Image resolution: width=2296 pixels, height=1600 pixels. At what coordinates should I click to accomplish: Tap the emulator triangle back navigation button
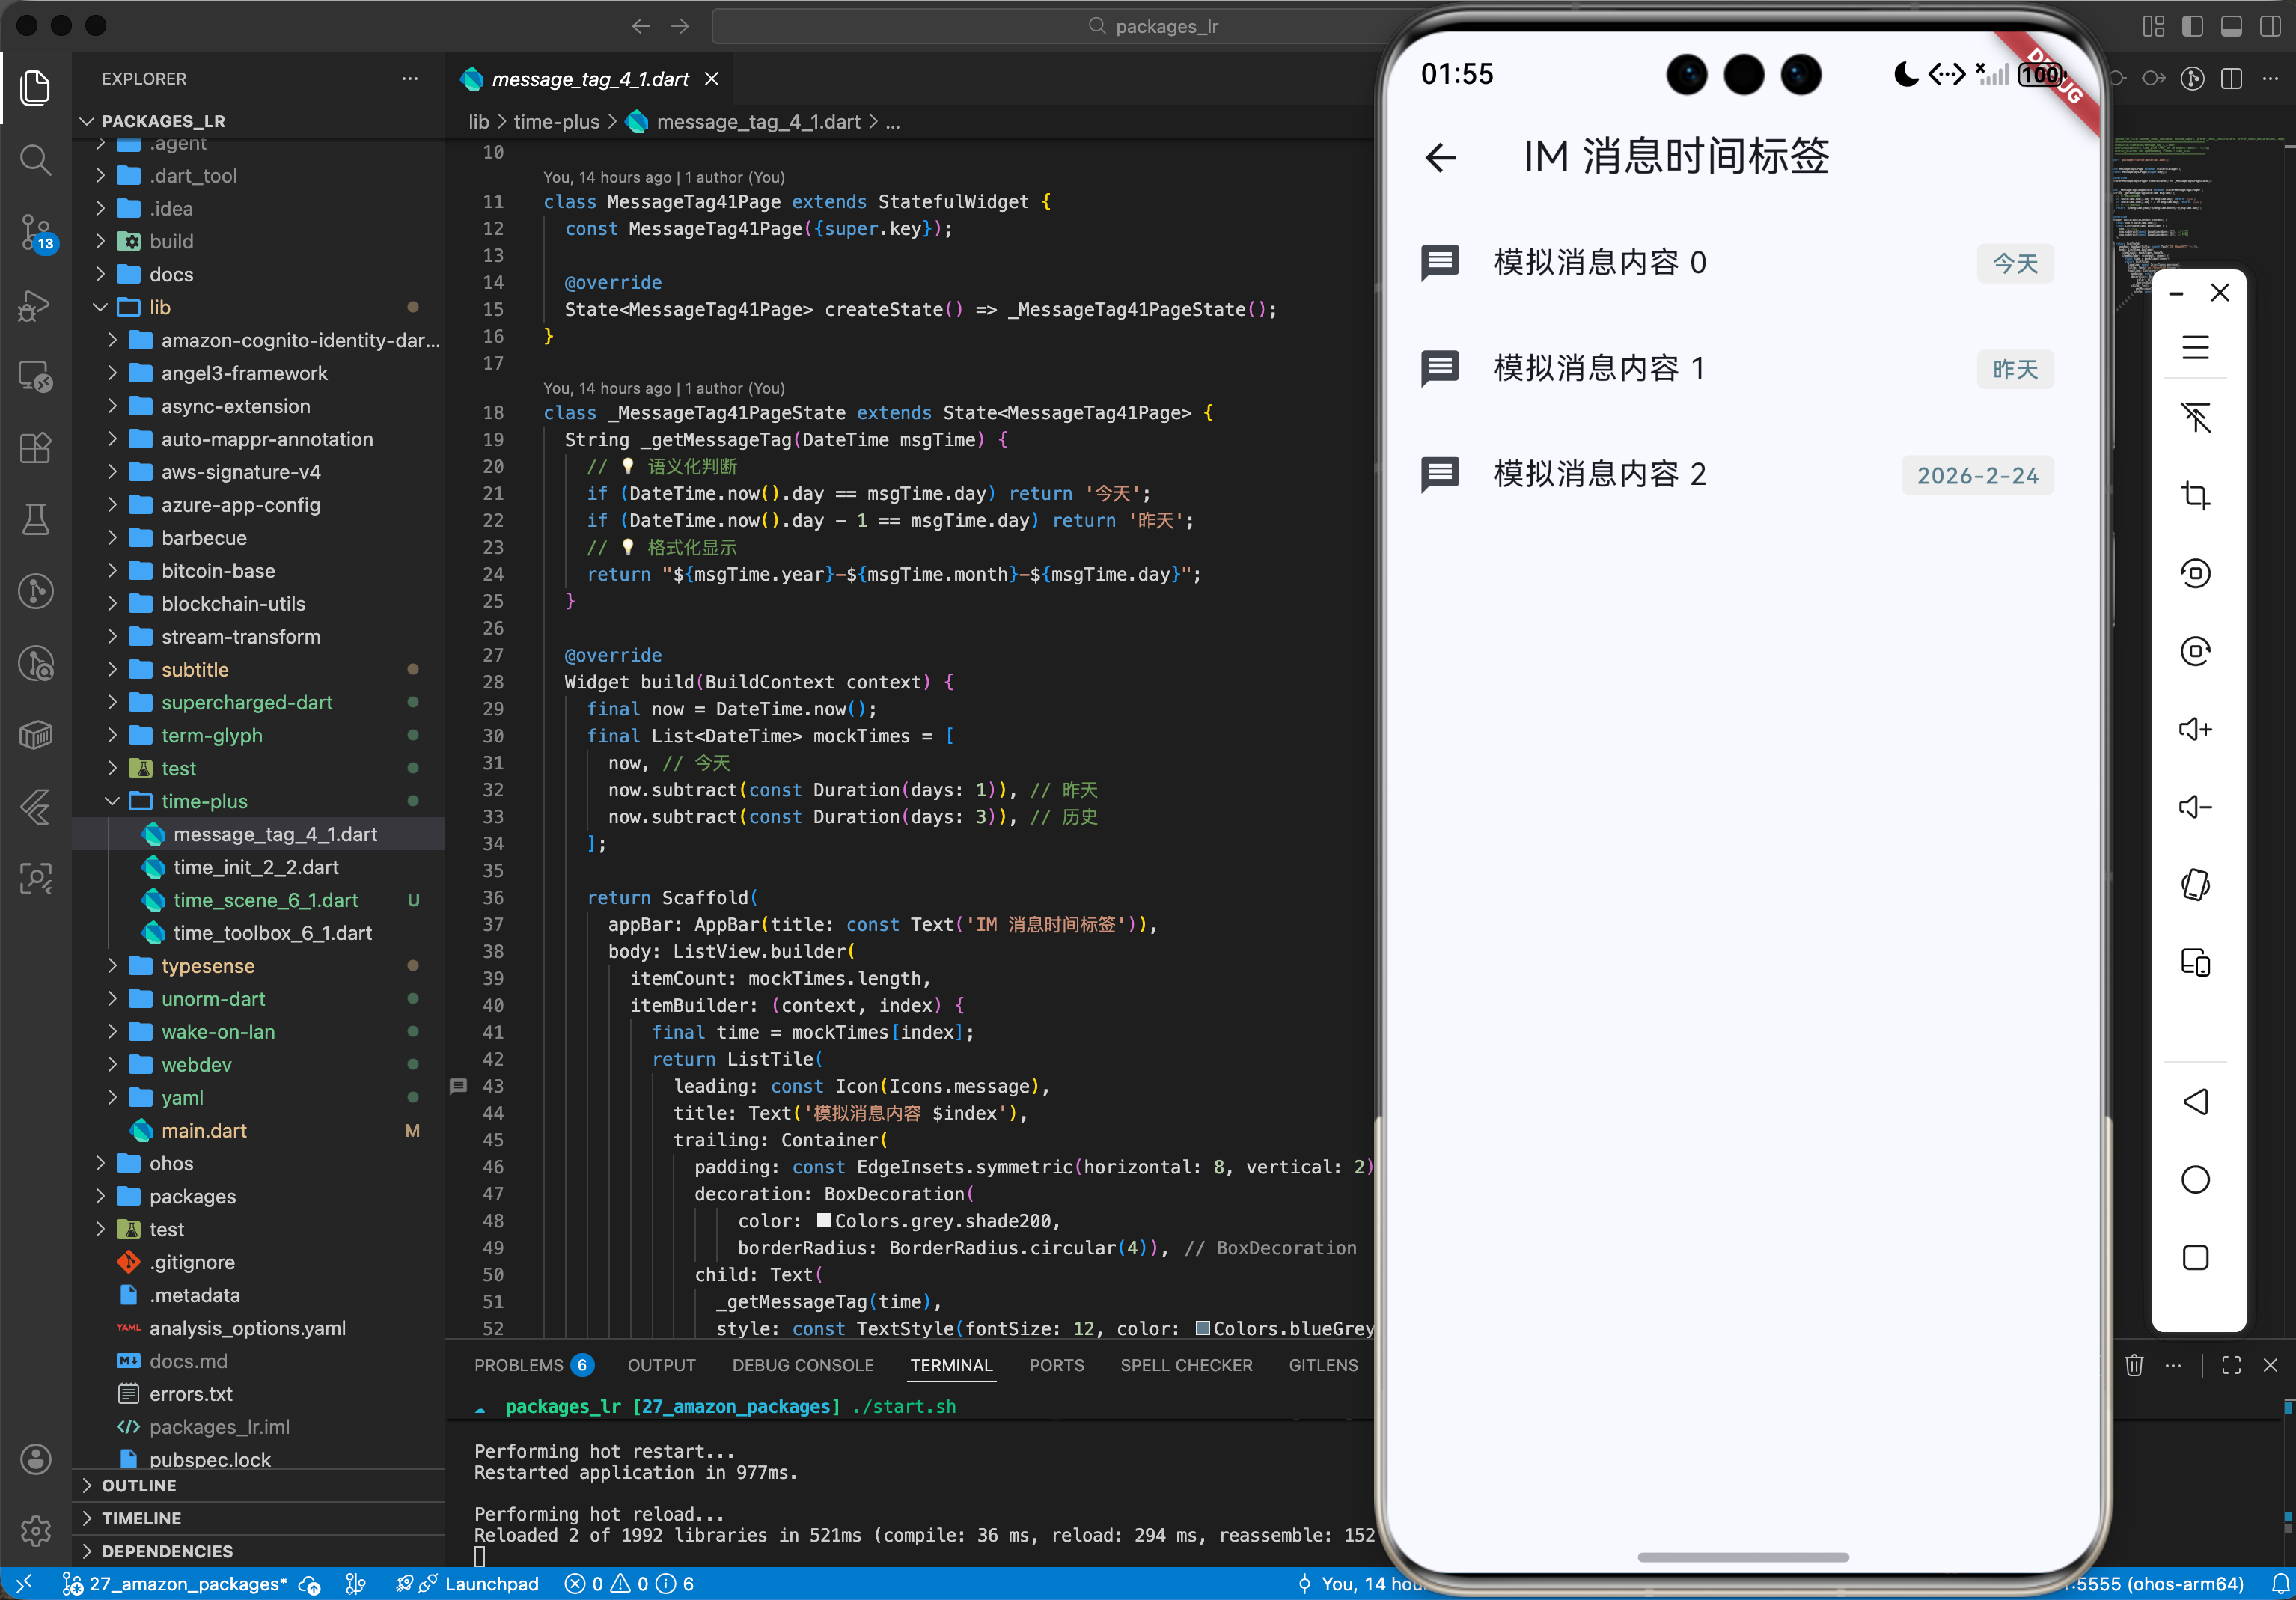2195,1102
